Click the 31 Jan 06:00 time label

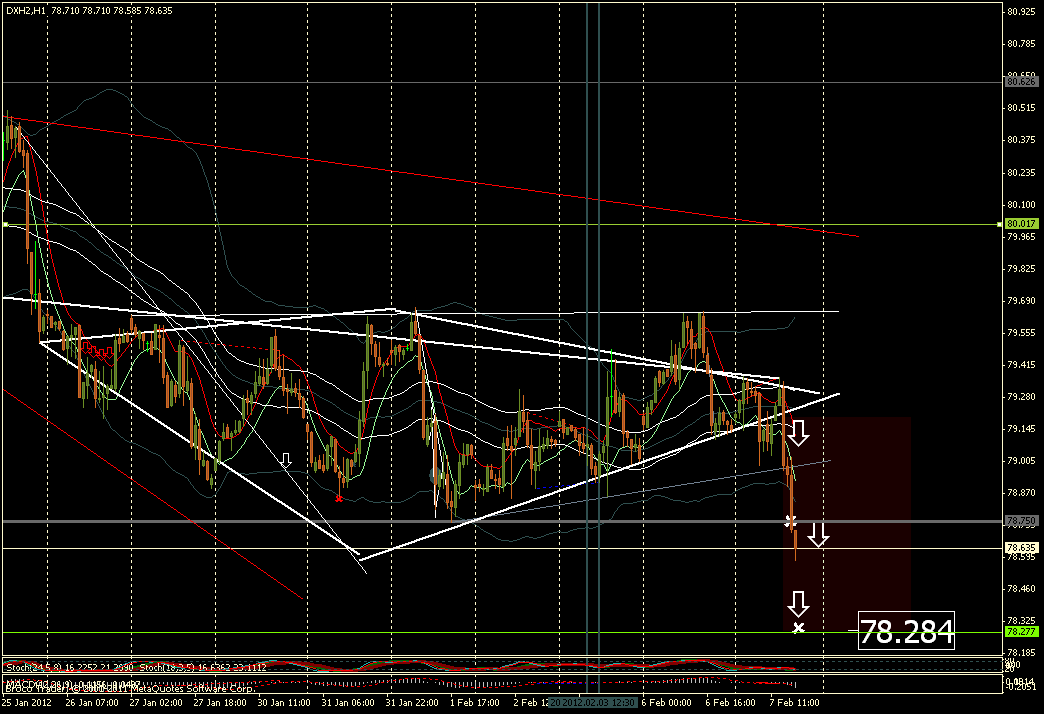tap(348, 703)
